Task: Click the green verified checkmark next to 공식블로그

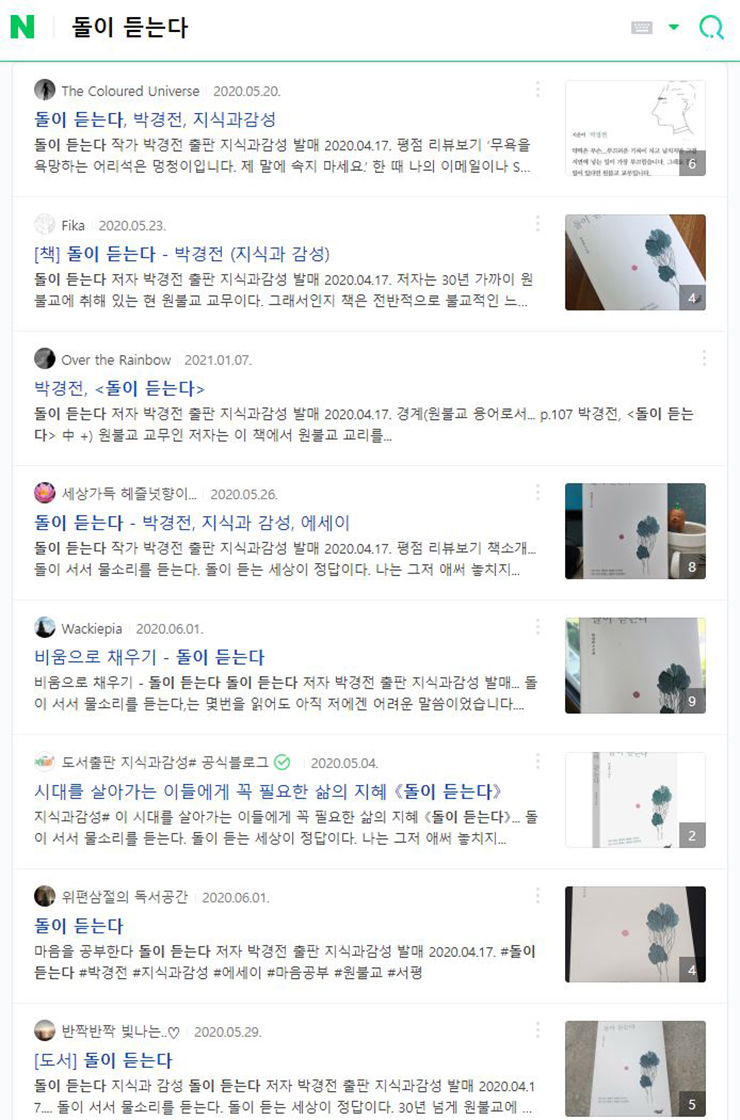Action: [x=282, y=762]
